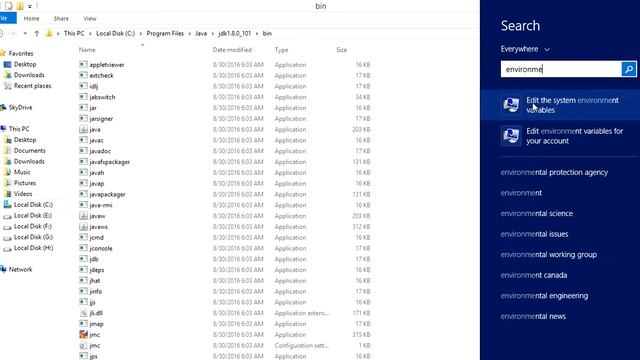640x360 pixels.
Task: Select the javapackager file row
Action: (224, 194)
